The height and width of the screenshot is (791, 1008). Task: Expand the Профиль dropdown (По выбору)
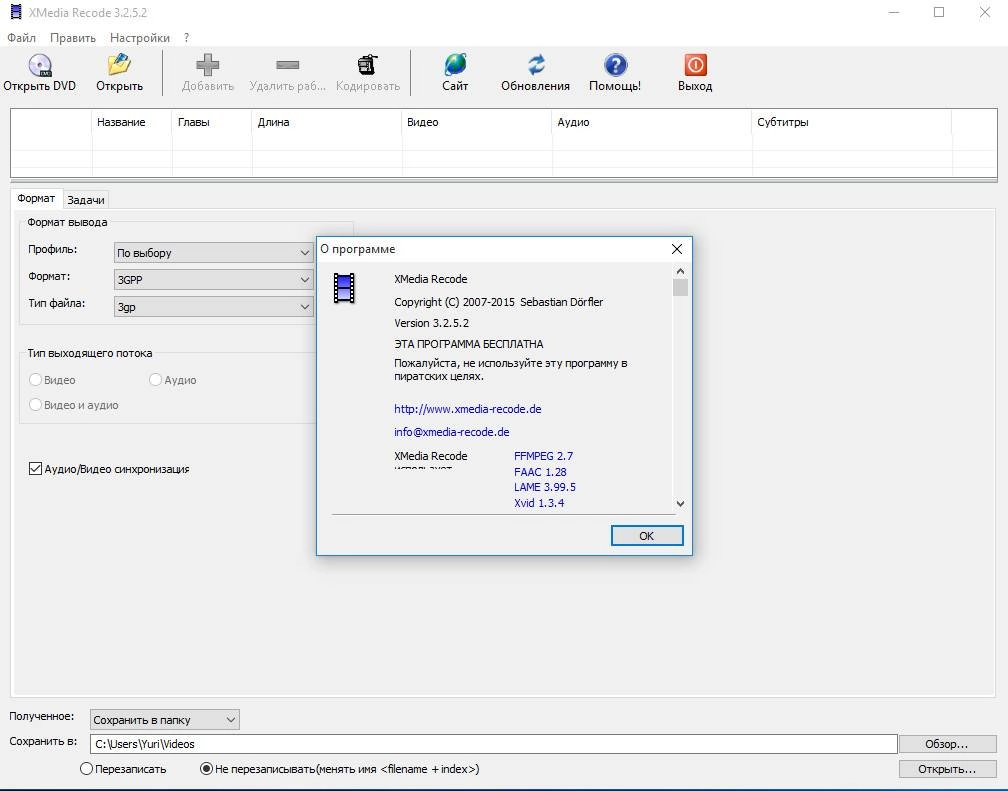213,253
